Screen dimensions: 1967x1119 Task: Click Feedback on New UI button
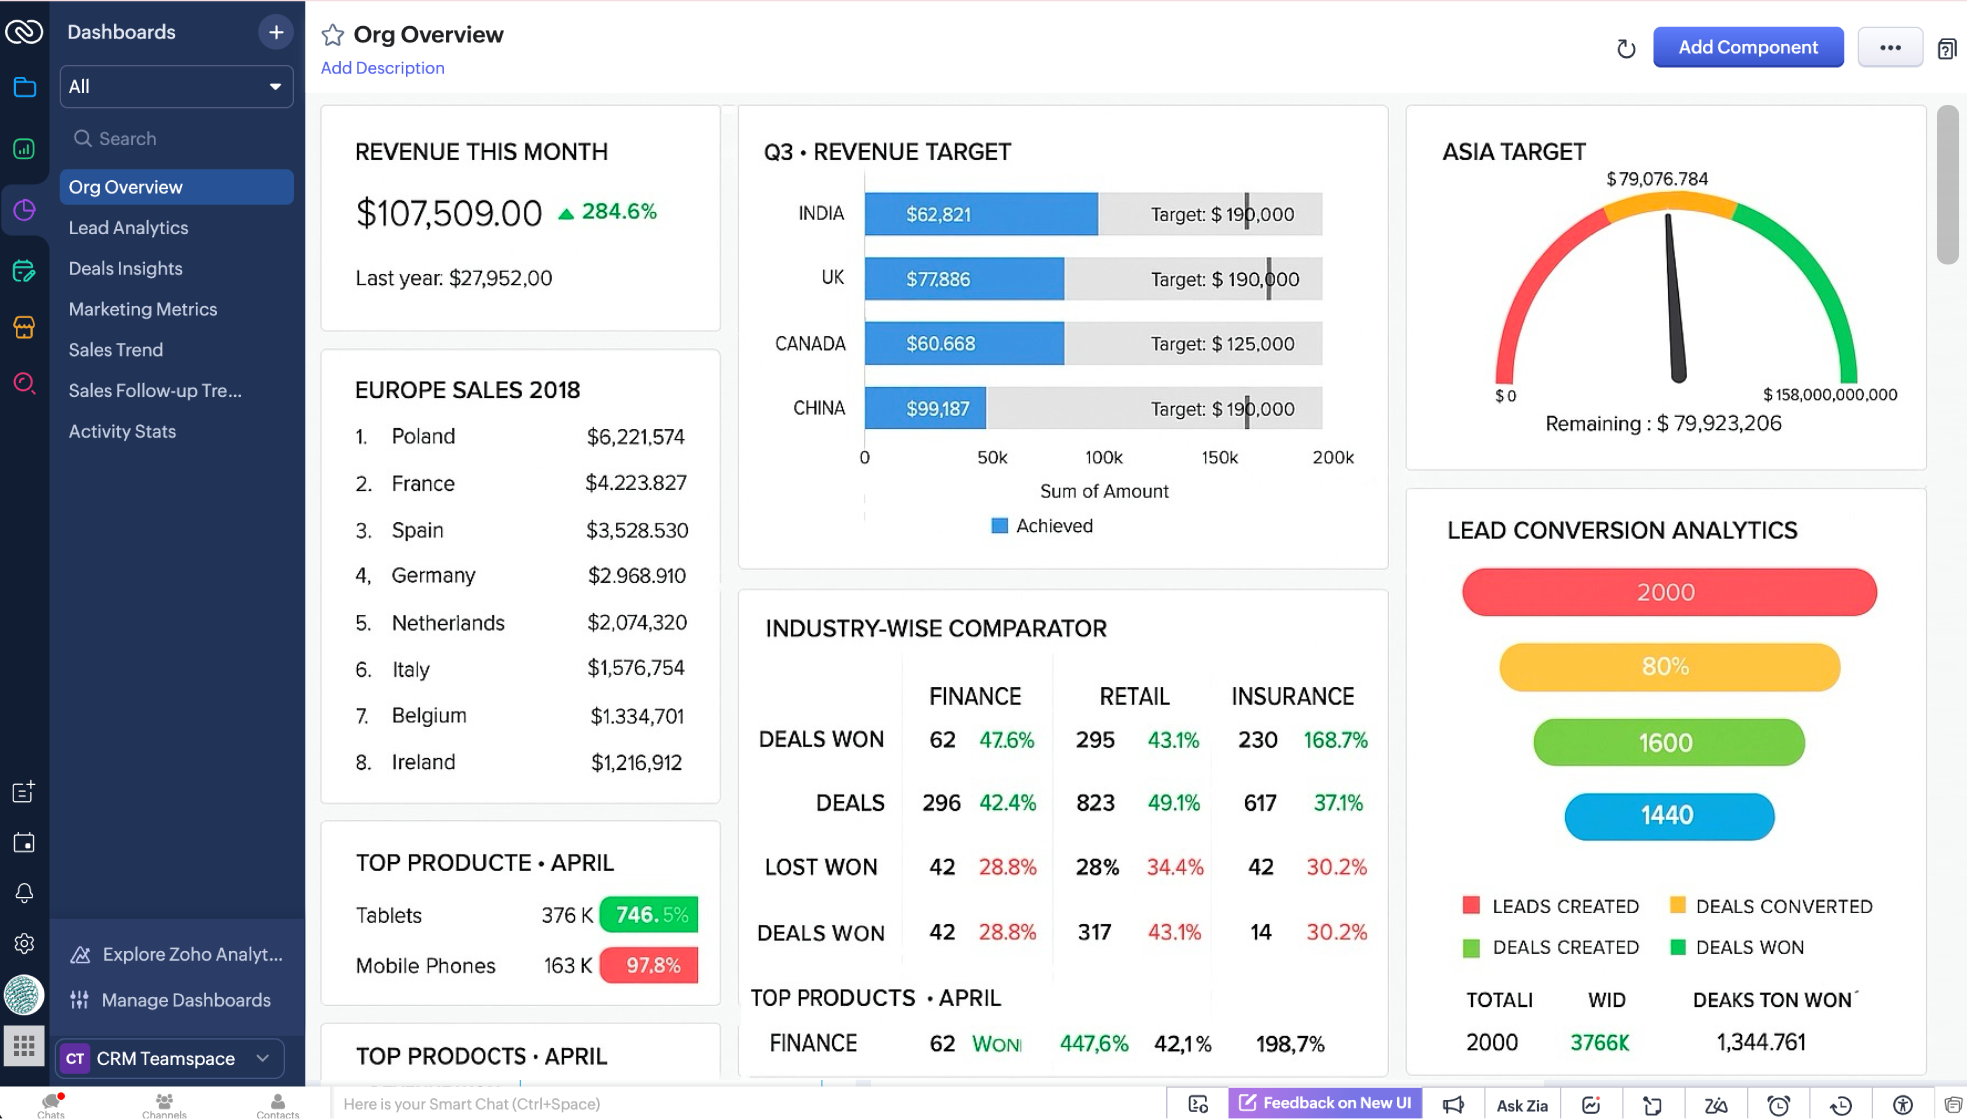tap(1324, 1103)
